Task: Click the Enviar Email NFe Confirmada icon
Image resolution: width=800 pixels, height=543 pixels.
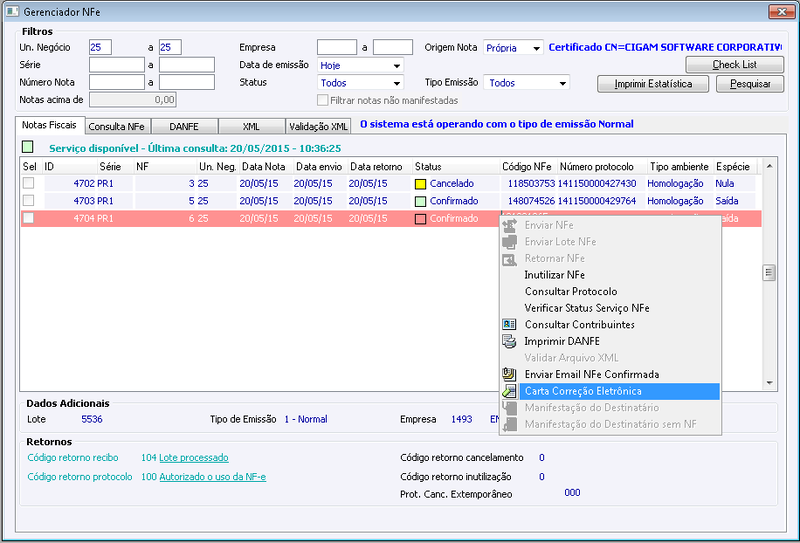Action: [509, 375]
